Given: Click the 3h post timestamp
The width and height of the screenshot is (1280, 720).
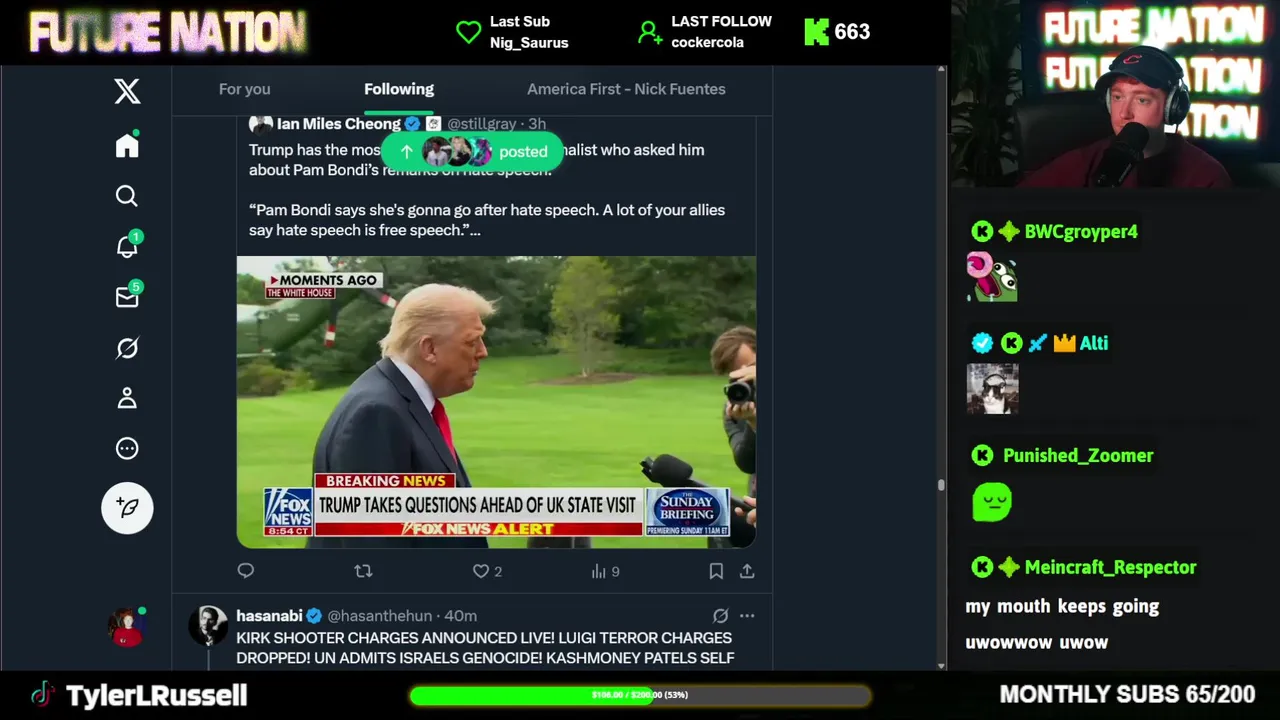Looking at the screenshot, I should coord(537,124).
